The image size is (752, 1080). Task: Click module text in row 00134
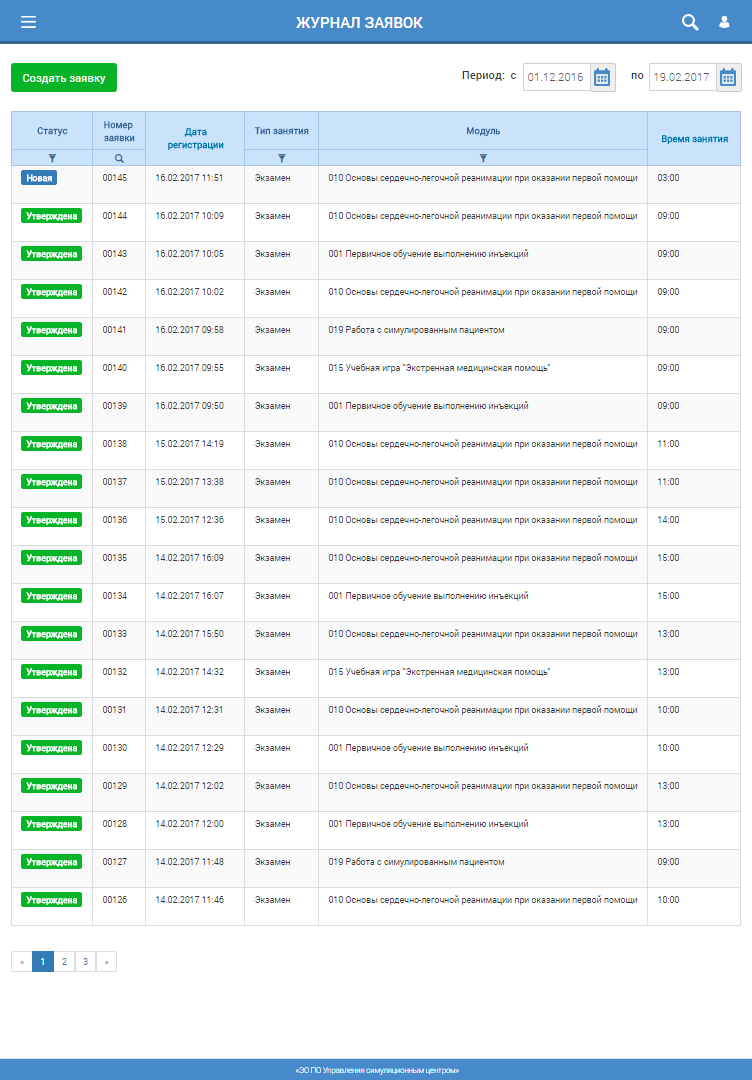[x=428, y=596]
